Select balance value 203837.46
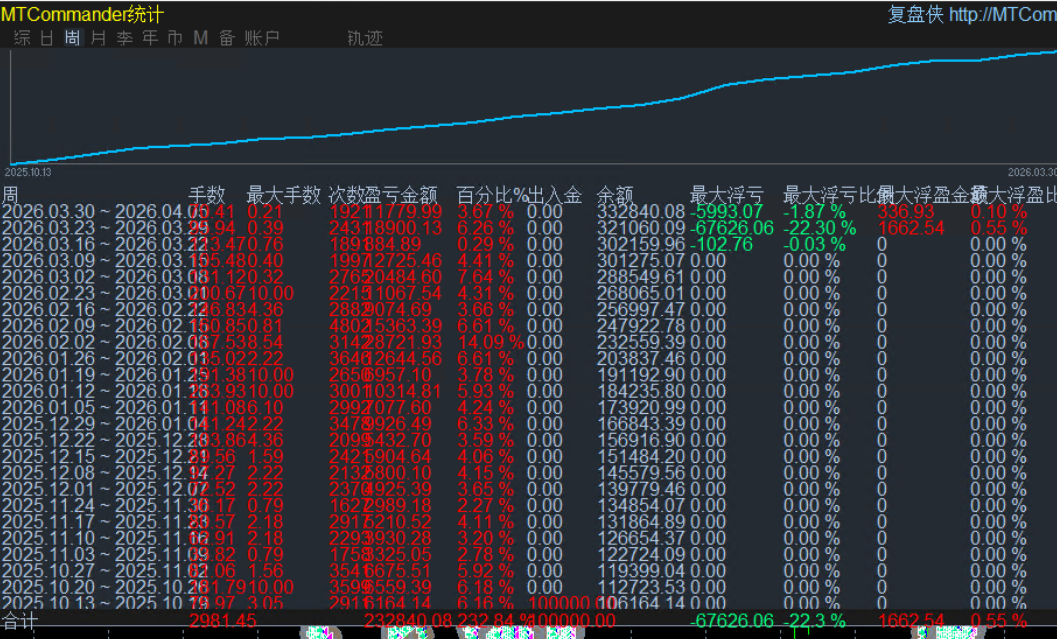The image size is (1057, 639). 640,359
